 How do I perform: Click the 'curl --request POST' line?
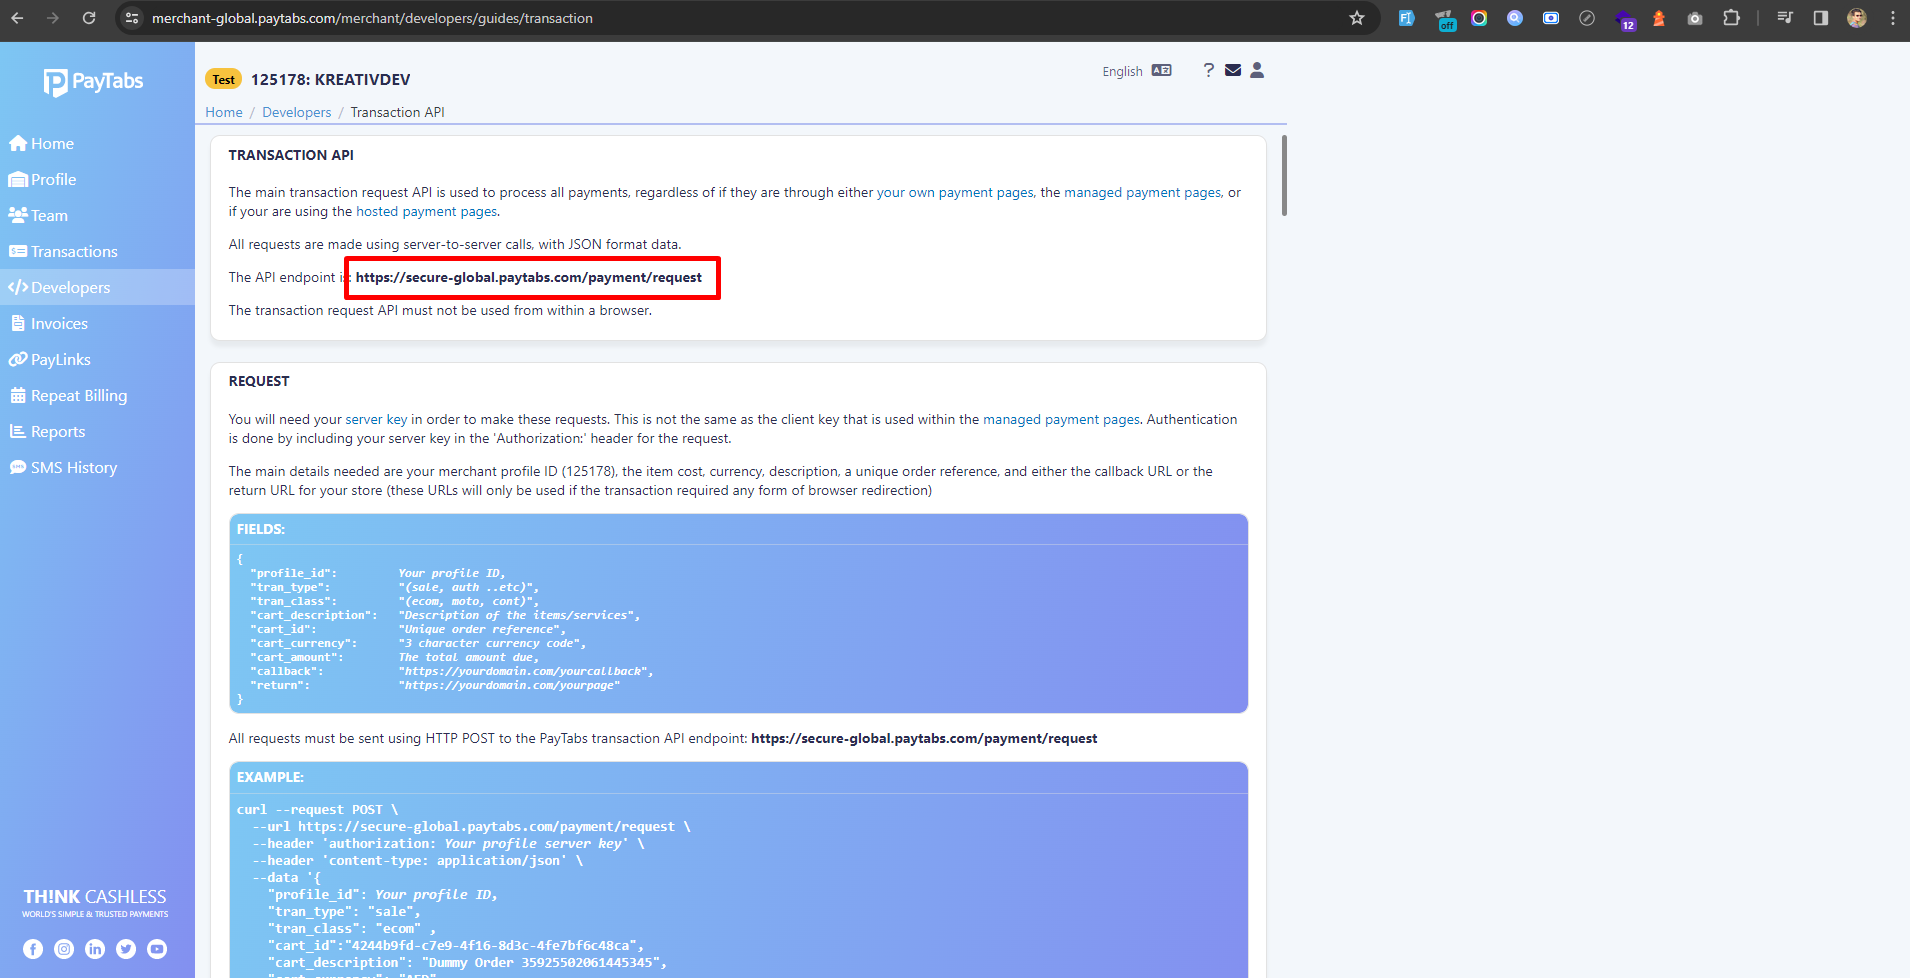pos(317,810)
